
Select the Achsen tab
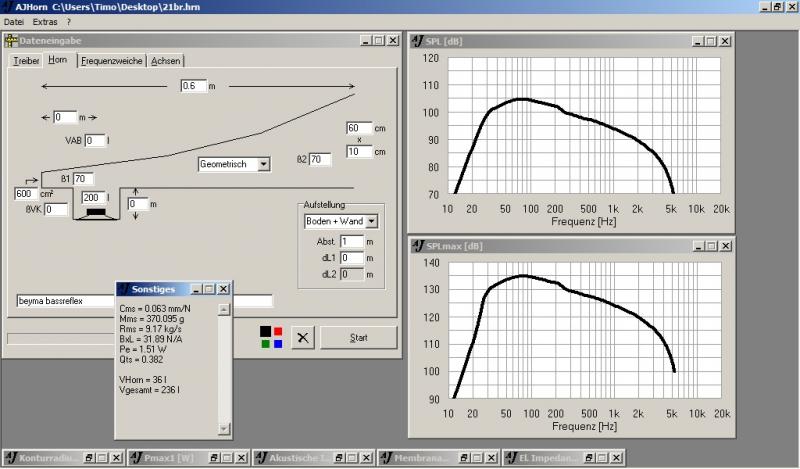pos(166,61)
